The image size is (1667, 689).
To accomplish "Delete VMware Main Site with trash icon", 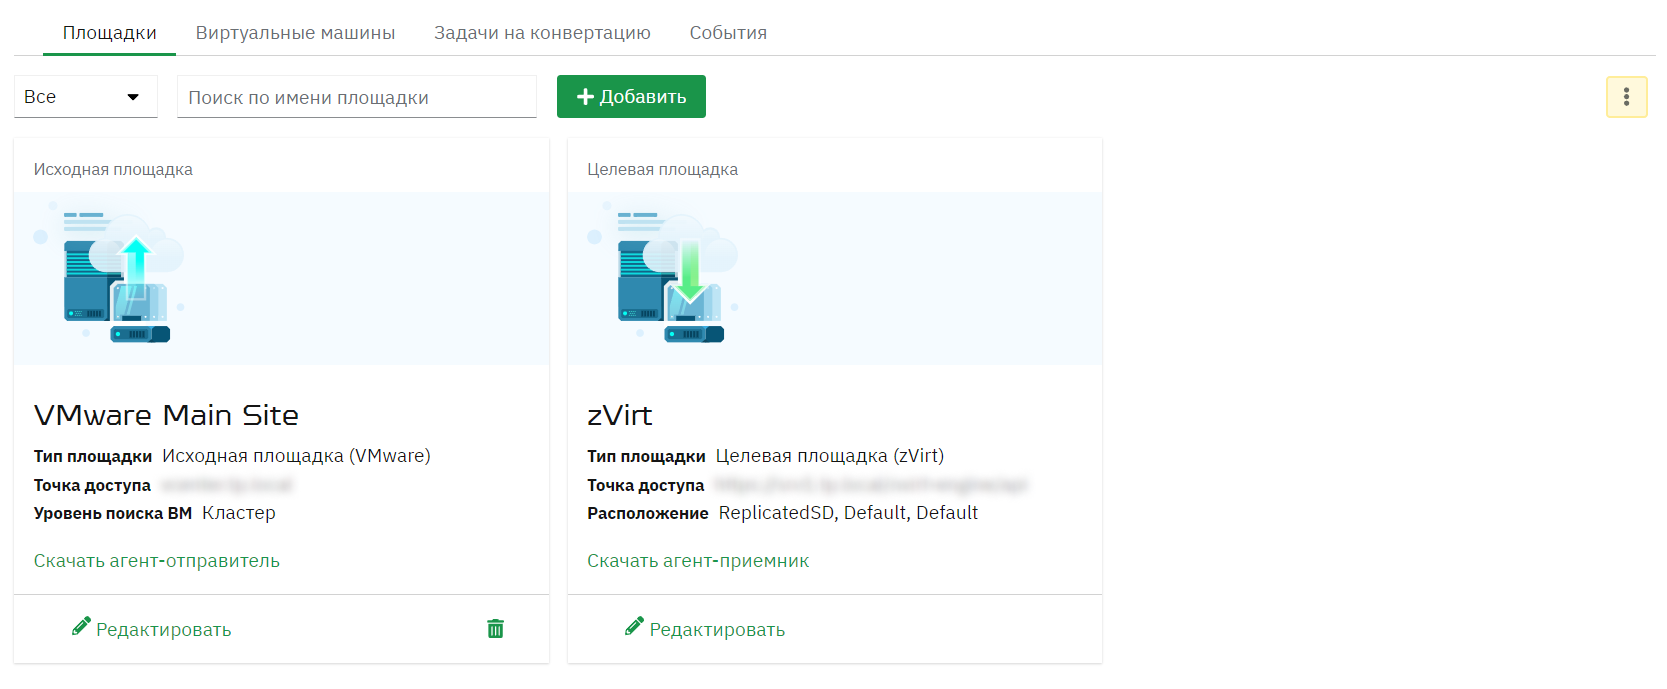I will (495, 629).
